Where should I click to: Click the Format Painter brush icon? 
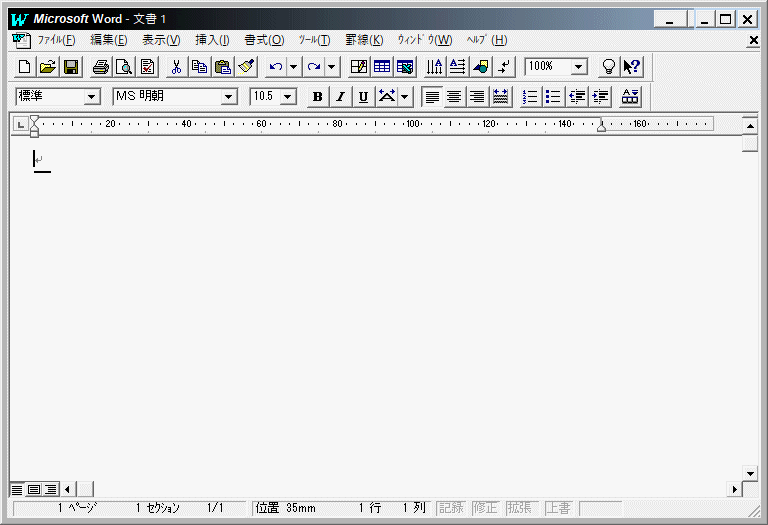[247, 67]
